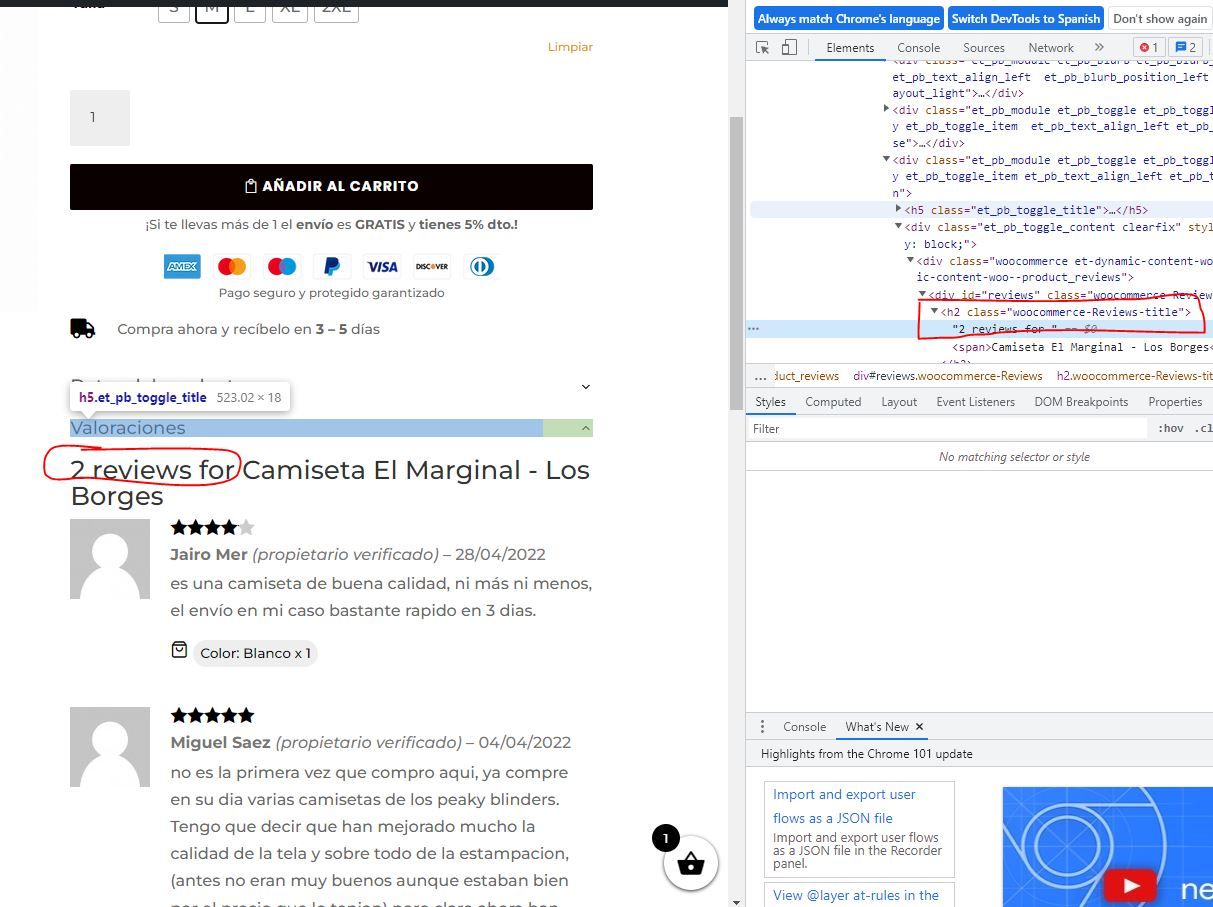
Task: Click the four-star rating of Jairo Mer
Action: pyautogui.click(x=213, y=527)
